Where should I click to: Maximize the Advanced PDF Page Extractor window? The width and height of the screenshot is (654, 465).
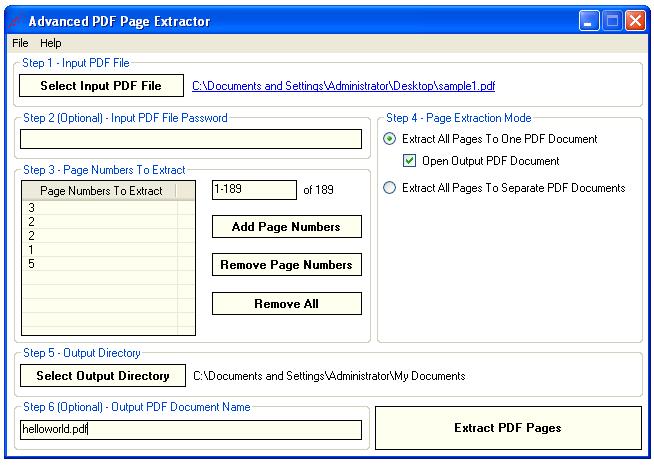pos(612,20)
